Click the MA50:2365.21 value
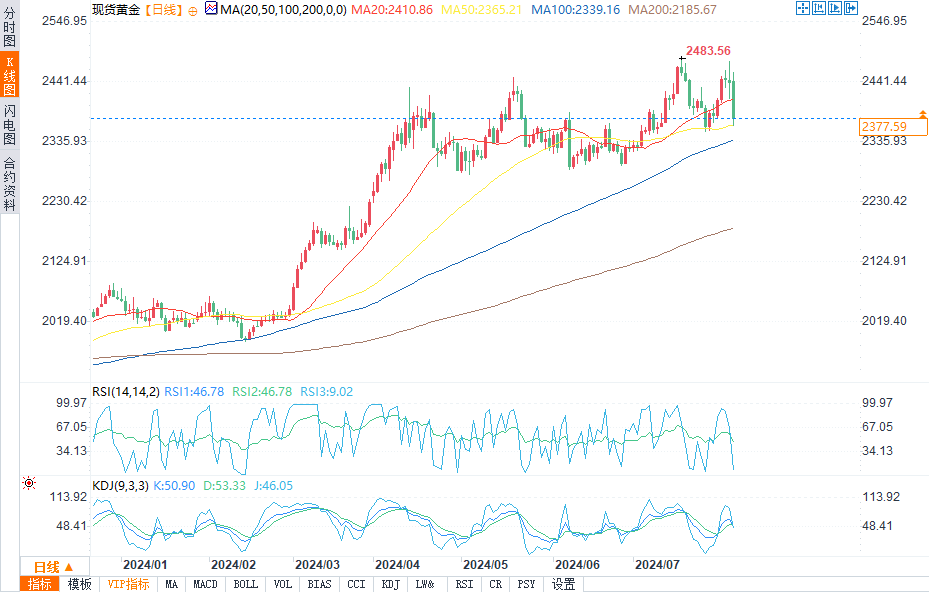This screenshot has width=929, height=592. click(x=482, y=10)
